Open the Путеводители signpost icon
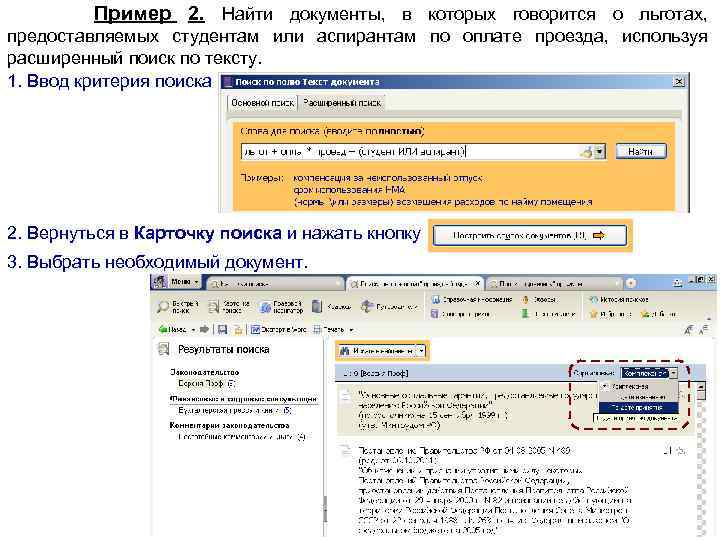 (x=367, y=306)
